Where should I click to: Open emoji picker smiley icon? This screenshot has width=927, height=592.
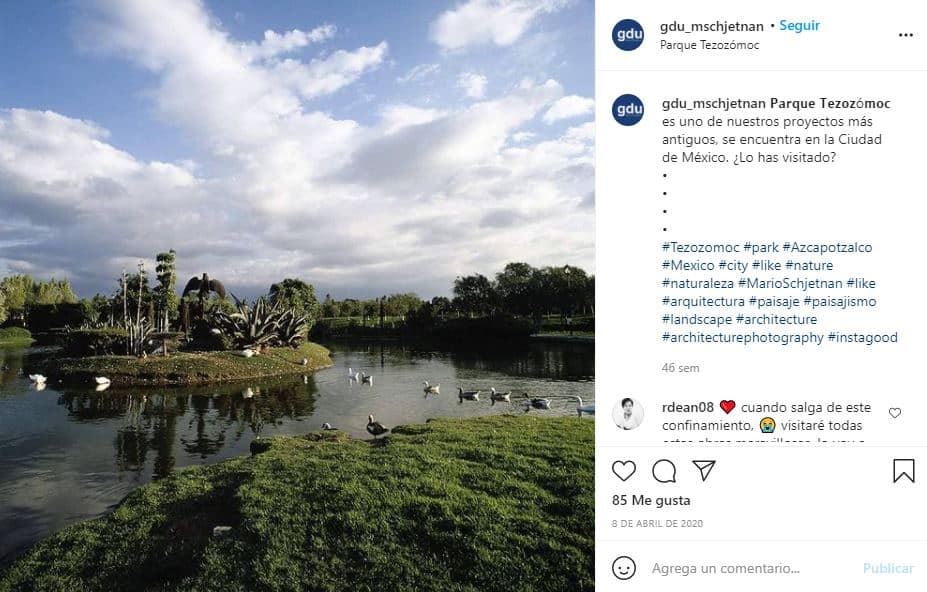624,568
